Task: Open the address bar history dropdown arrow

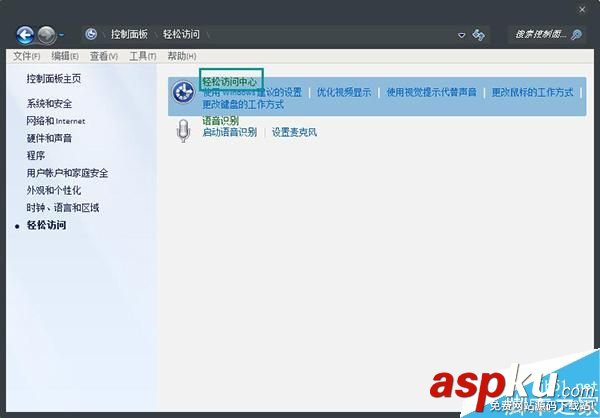Action: click(461, 35)
